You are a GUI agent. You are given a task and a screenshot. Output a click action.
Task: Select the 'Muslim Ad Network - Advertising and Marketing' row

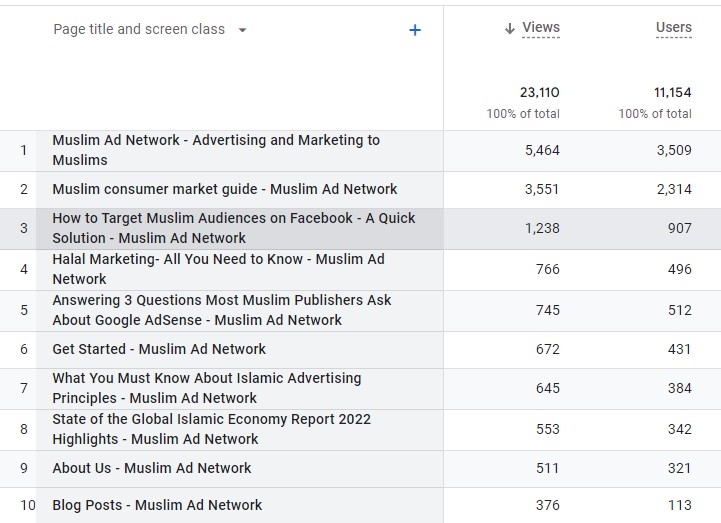pyautogui.click(x=216, y=150)
